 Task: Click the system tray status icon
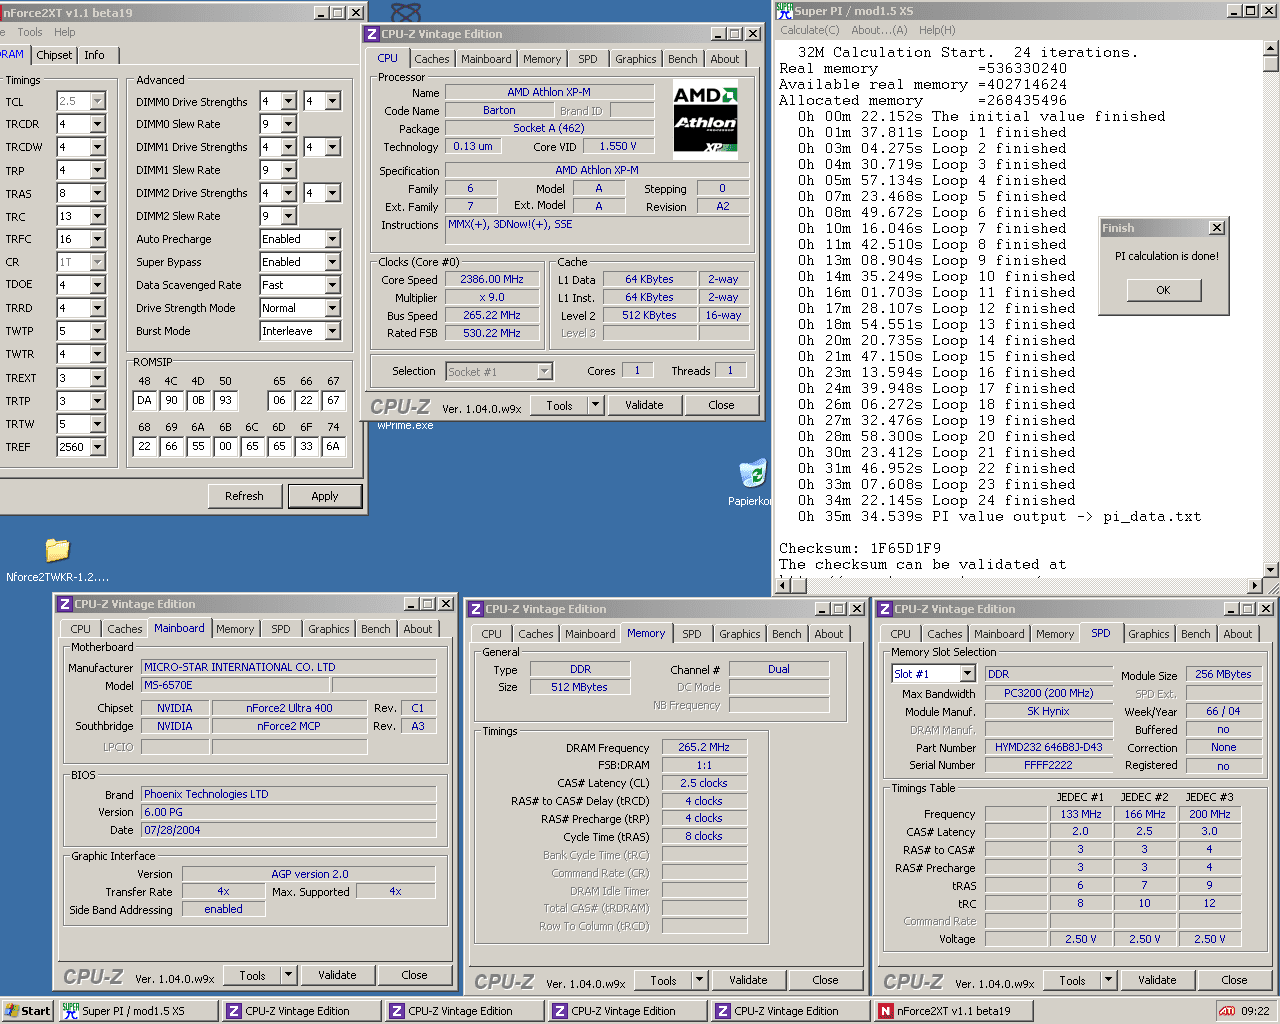[x=1227, y=1011]
